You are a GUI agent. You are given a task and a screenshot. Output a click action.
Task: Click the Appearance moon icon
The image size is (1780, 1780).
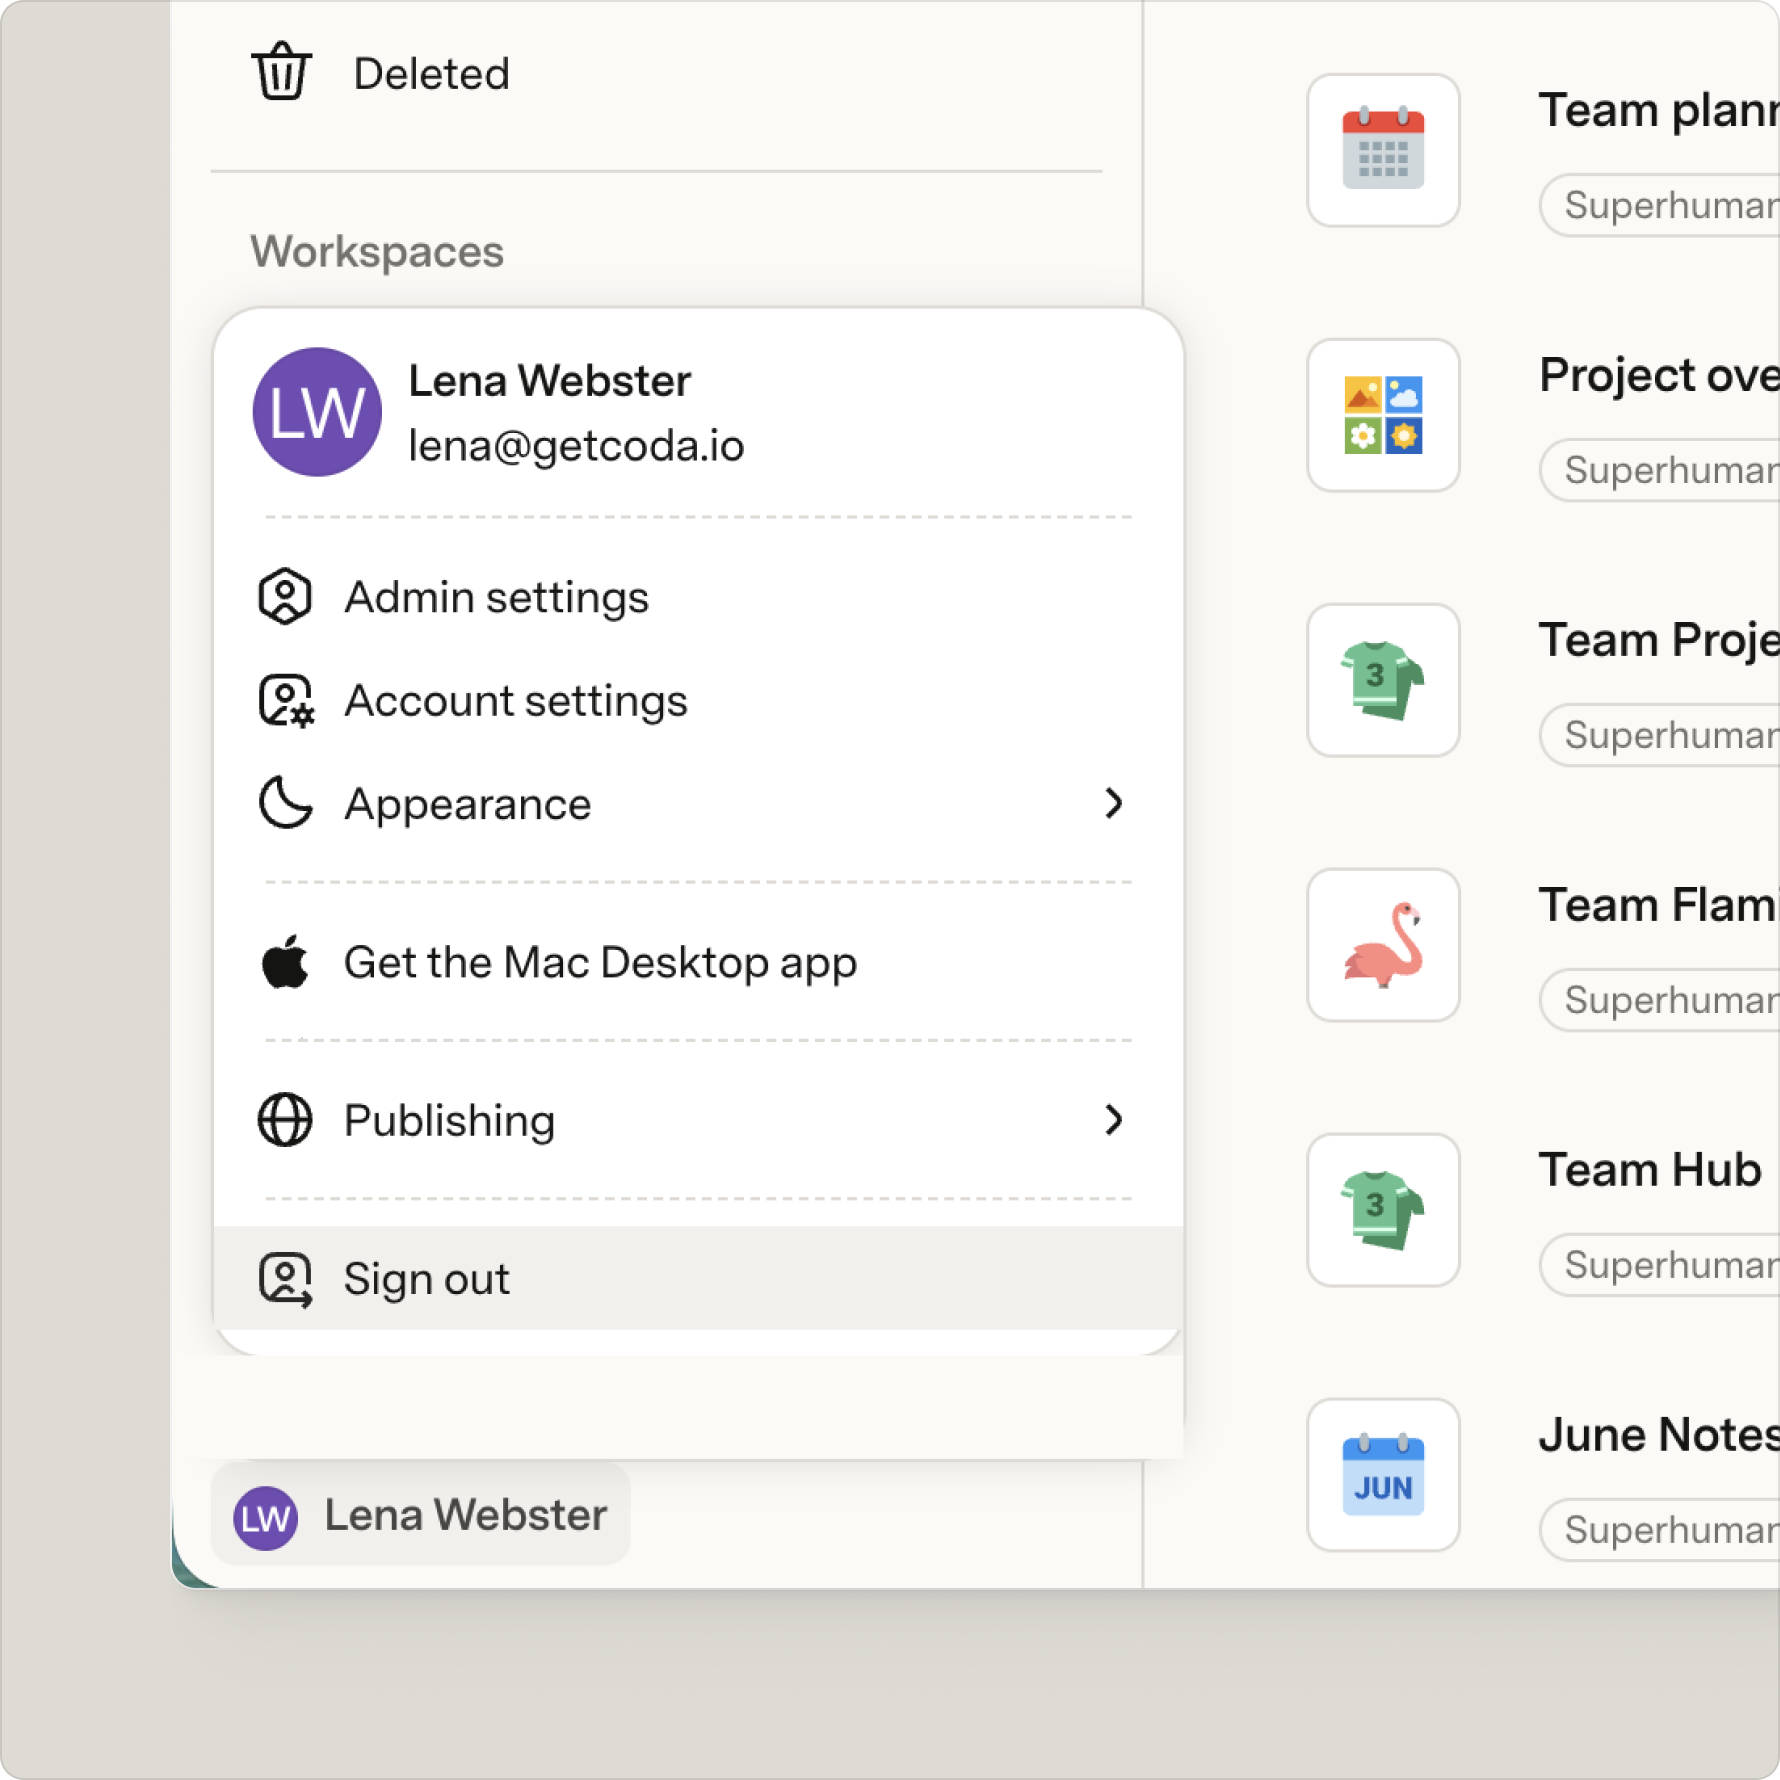tap(286, 803)
